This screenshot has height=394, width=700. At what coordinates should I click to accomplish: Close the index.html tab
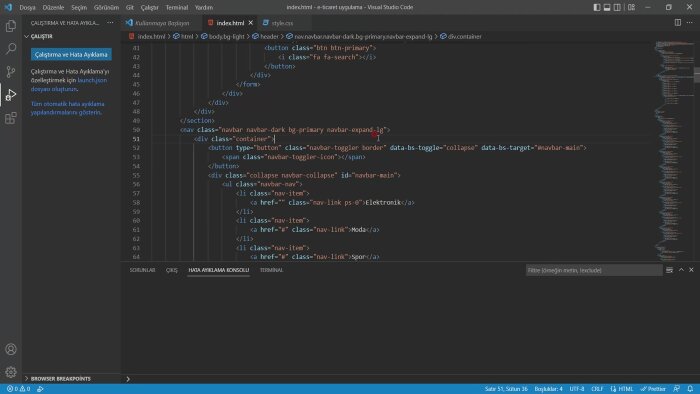tap(250, 23)
